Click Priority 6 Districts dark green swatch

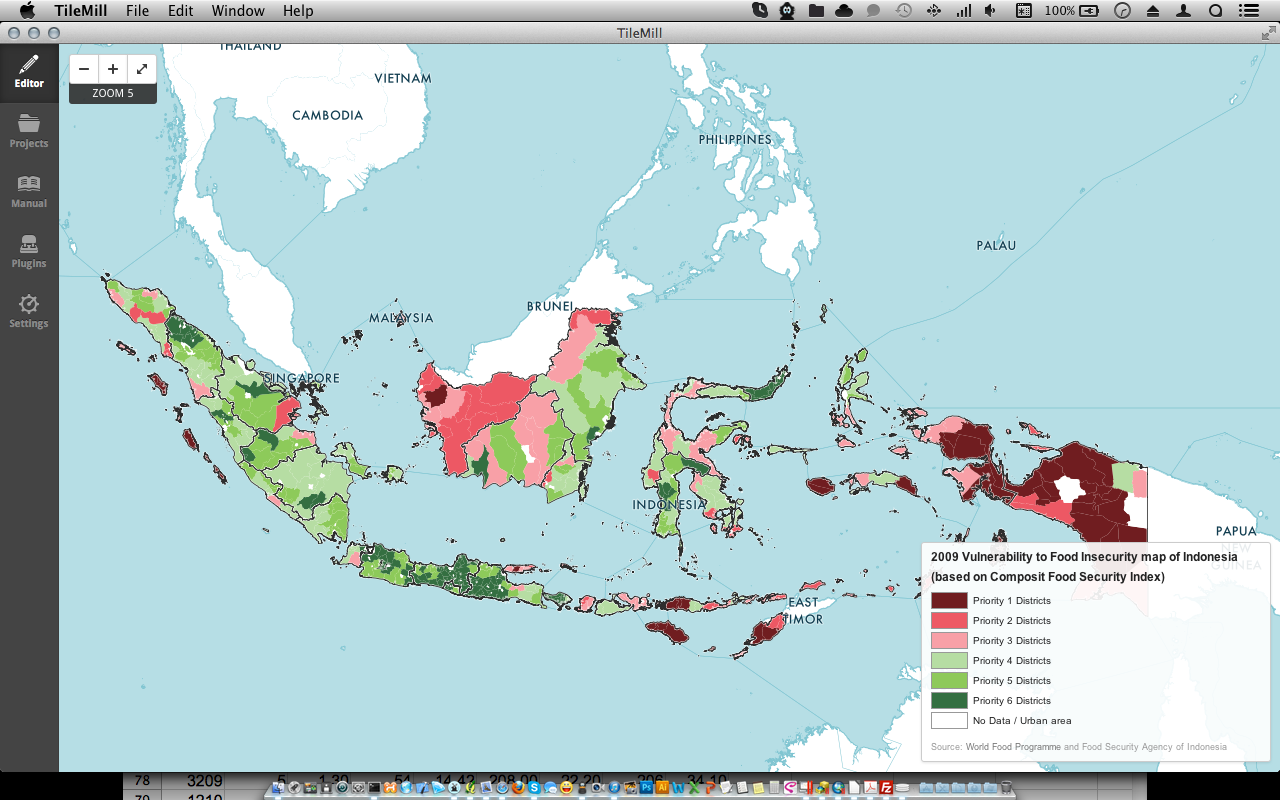[949, 700]
